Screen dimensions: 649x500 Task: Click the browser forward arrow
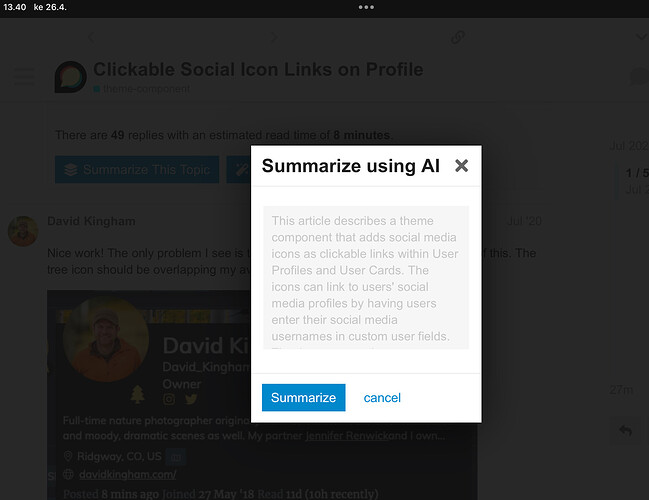tap(274, 37)
